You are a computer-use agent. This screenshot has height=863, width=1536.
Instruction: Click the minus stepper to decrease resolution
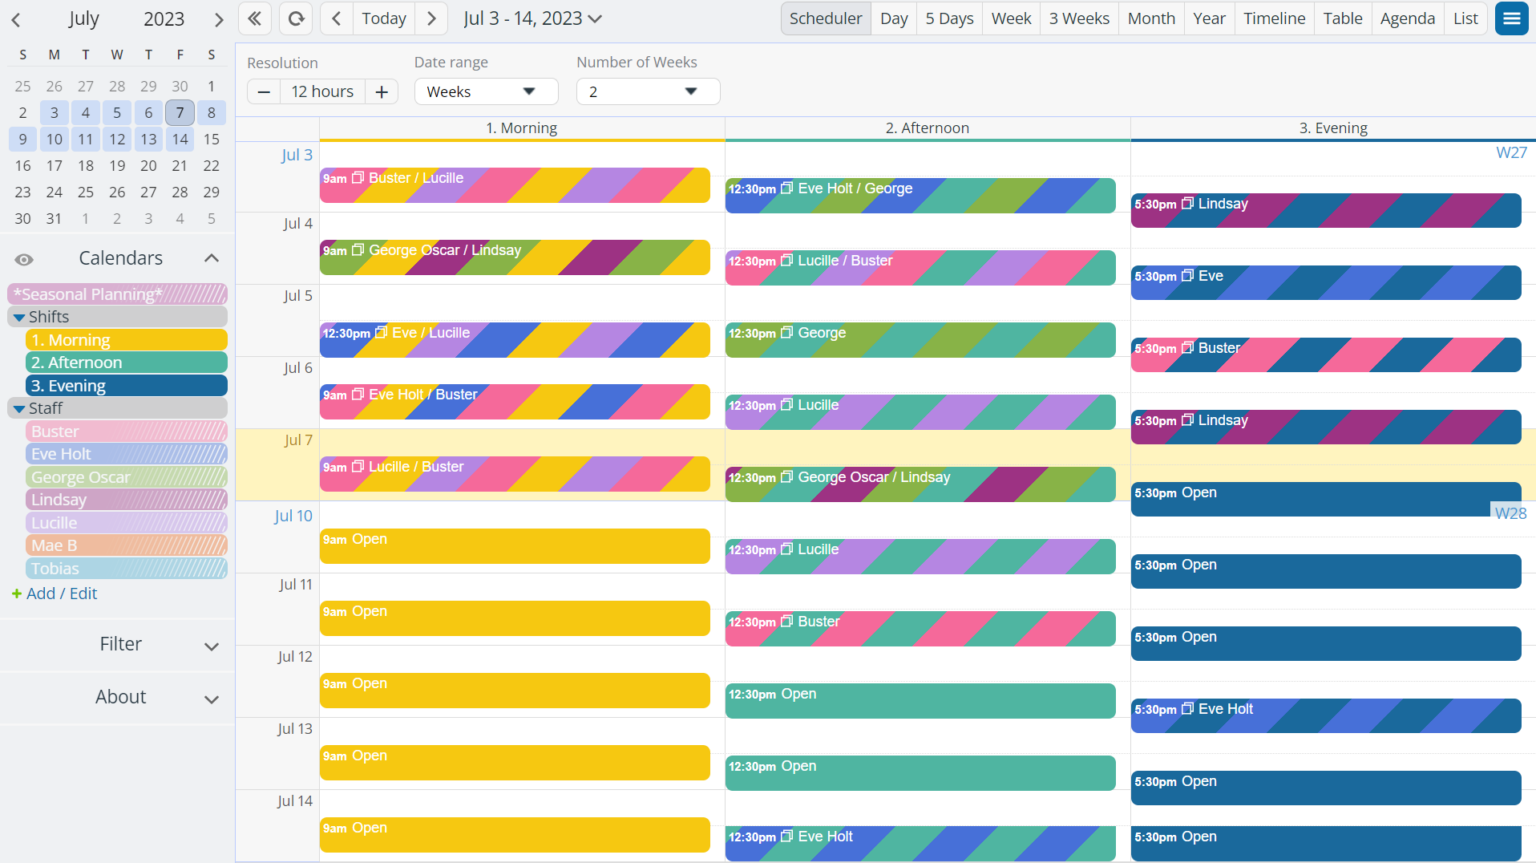tap(263, 91)
